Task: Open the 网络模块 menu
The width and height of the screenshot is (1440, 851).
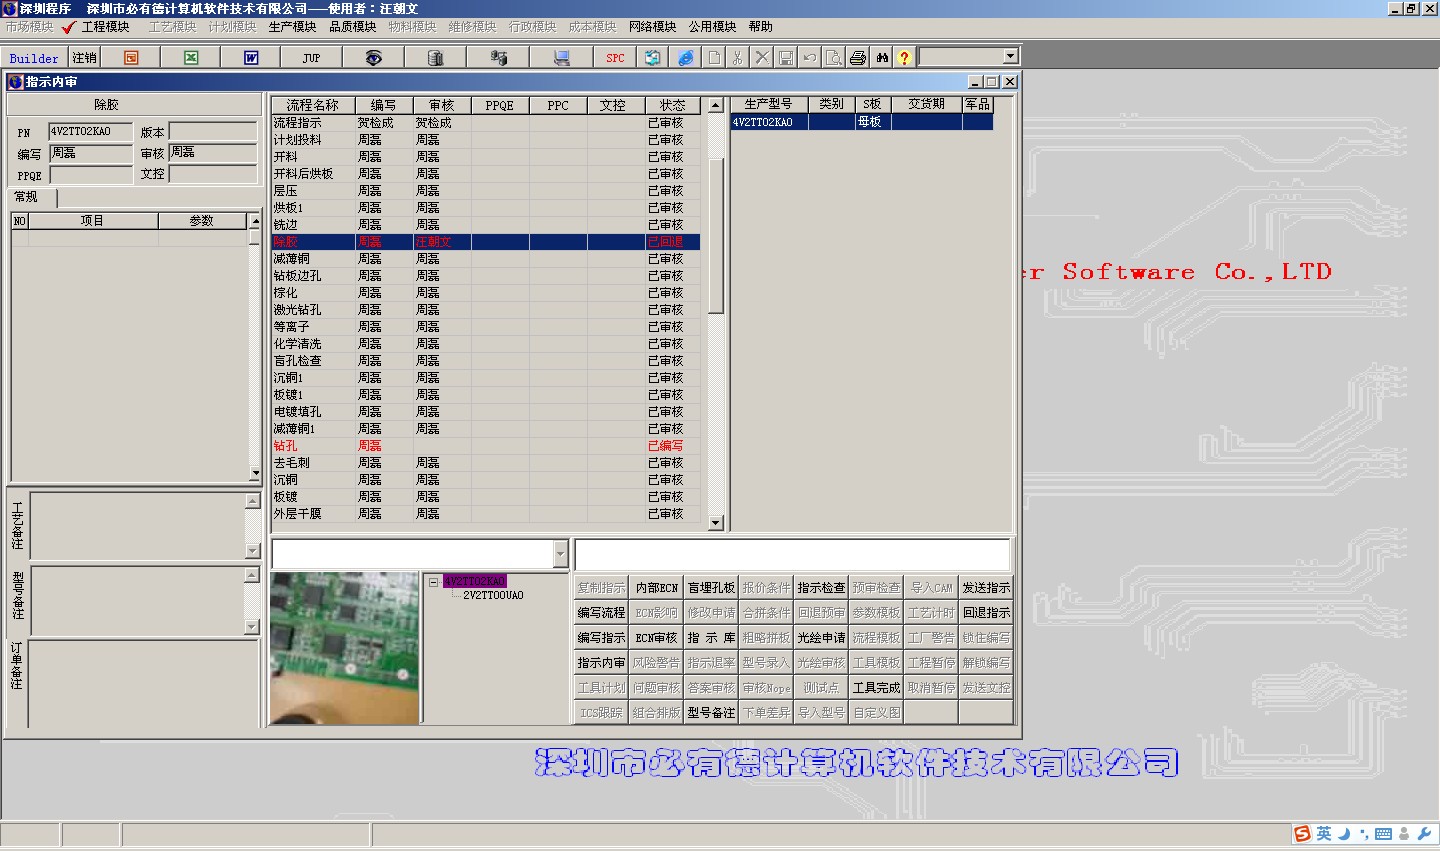Action: point(653,27)
